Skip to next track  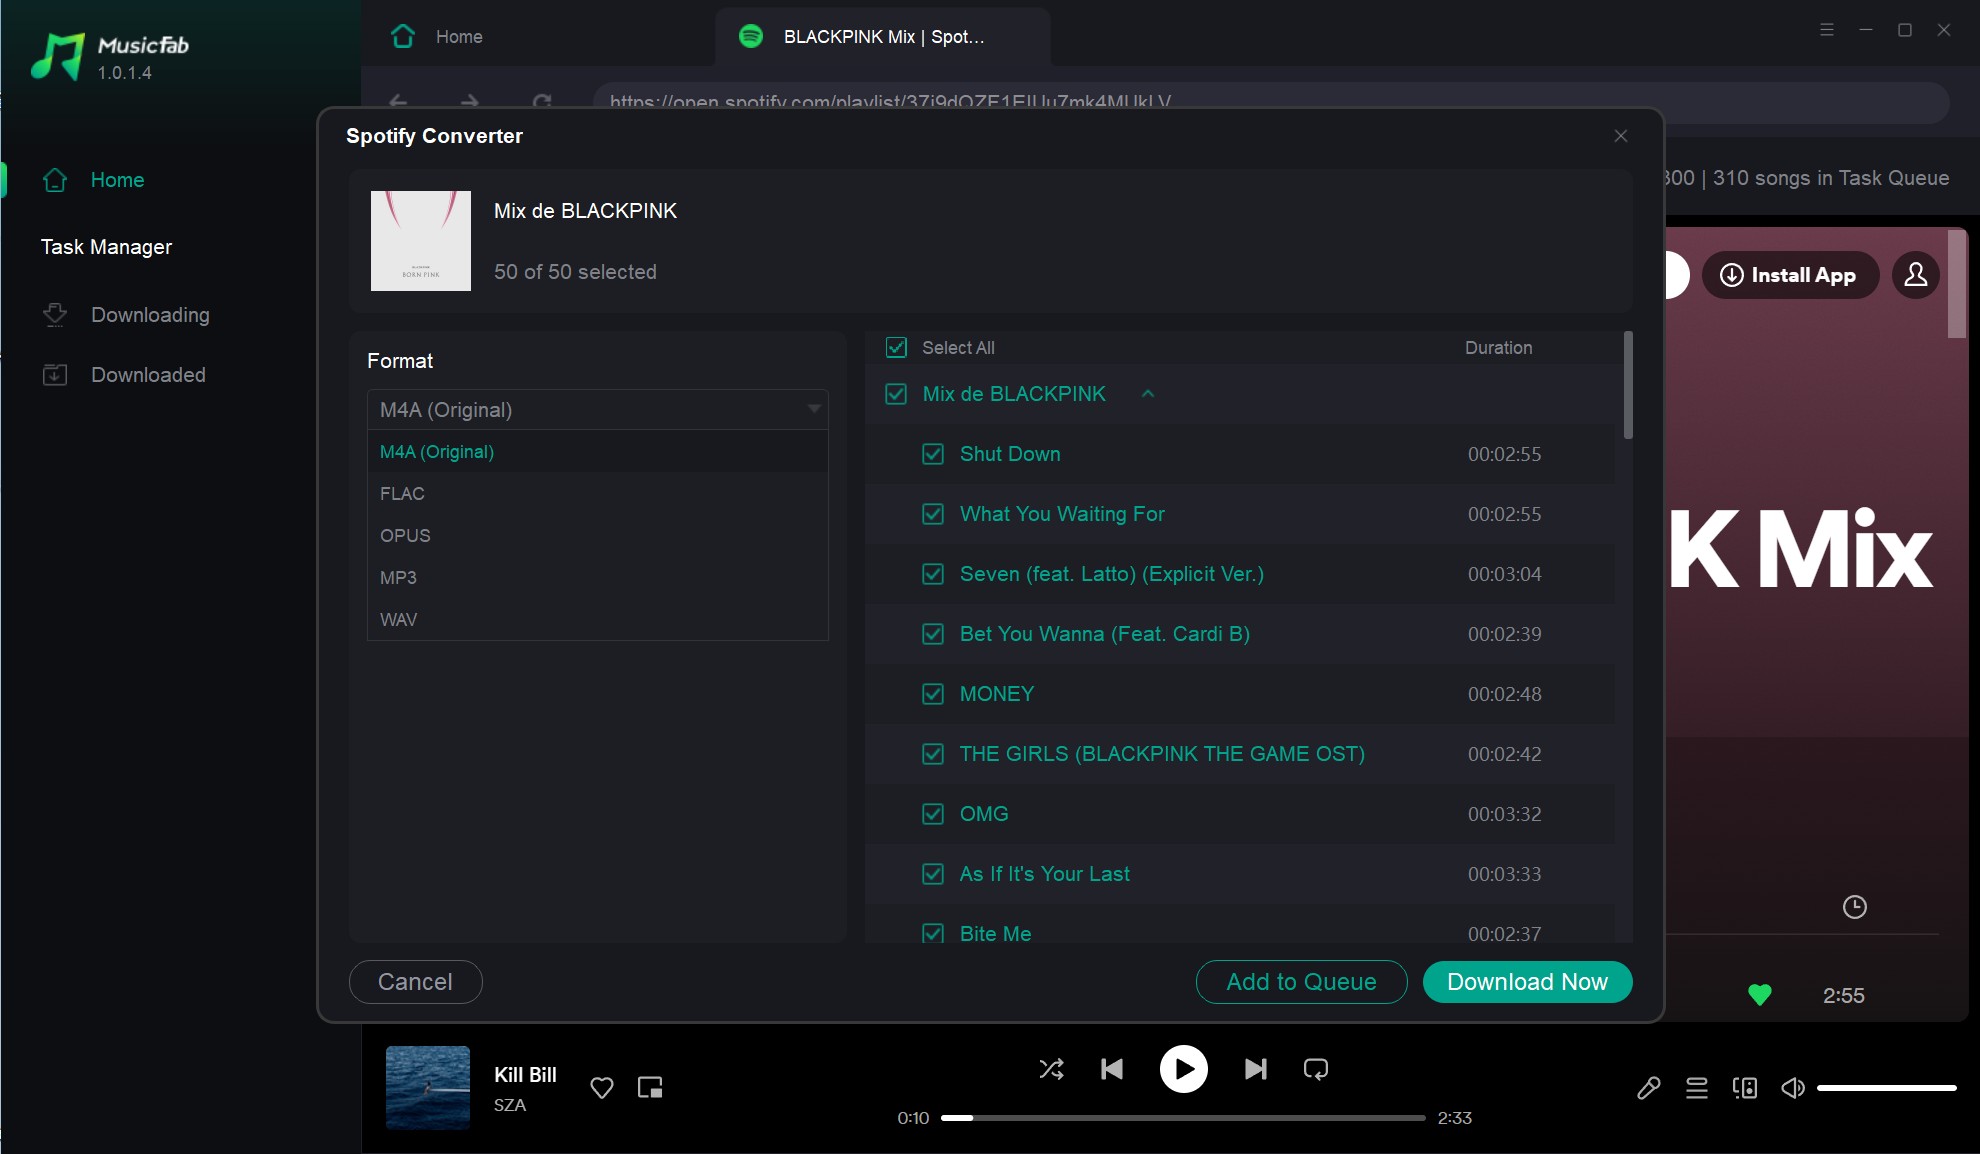pyautogui.click(x=1256, y=1069)
